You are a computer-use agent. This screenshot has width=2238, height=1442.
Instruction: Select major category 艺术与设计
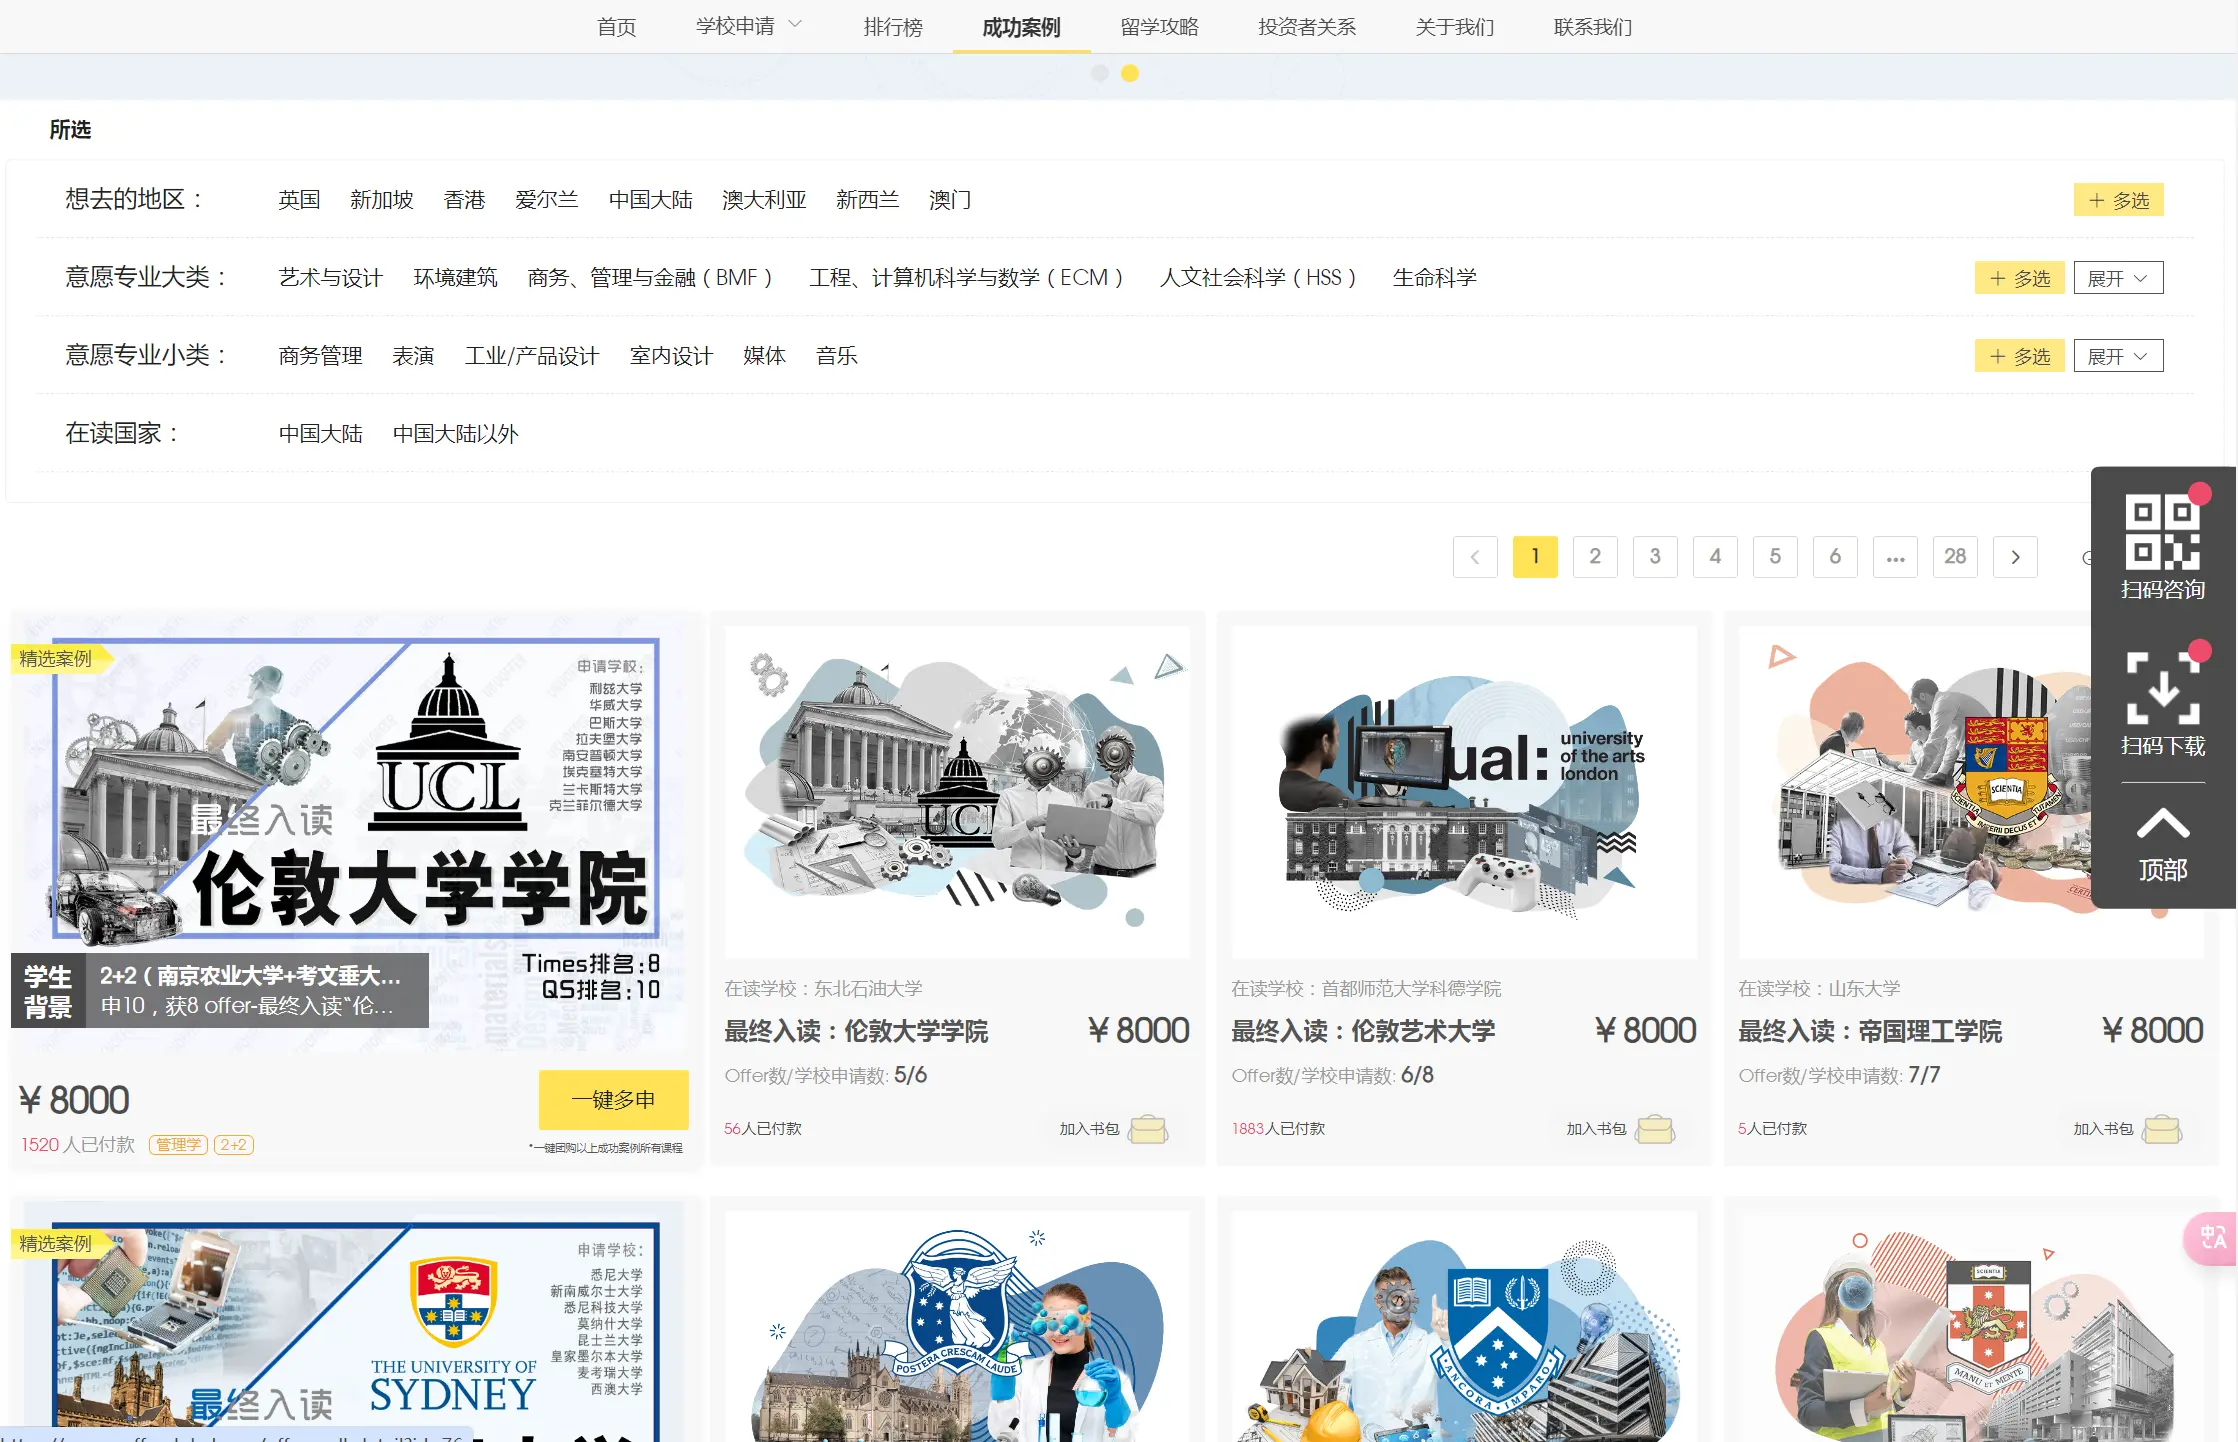point(330,278)
